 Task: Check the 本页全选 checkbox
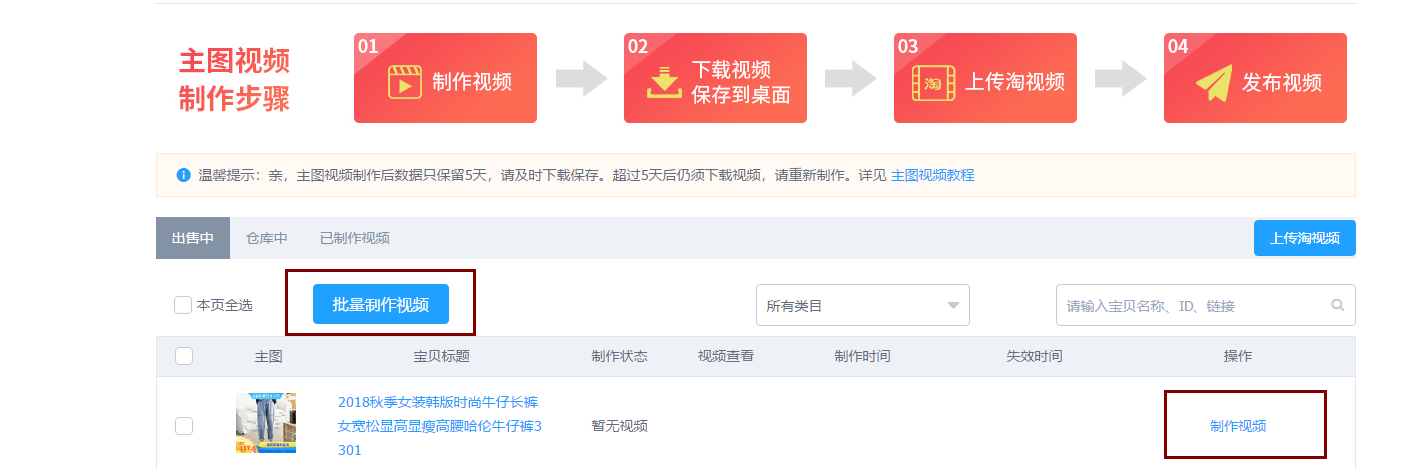pyautogui.click(x=183, y=305)
